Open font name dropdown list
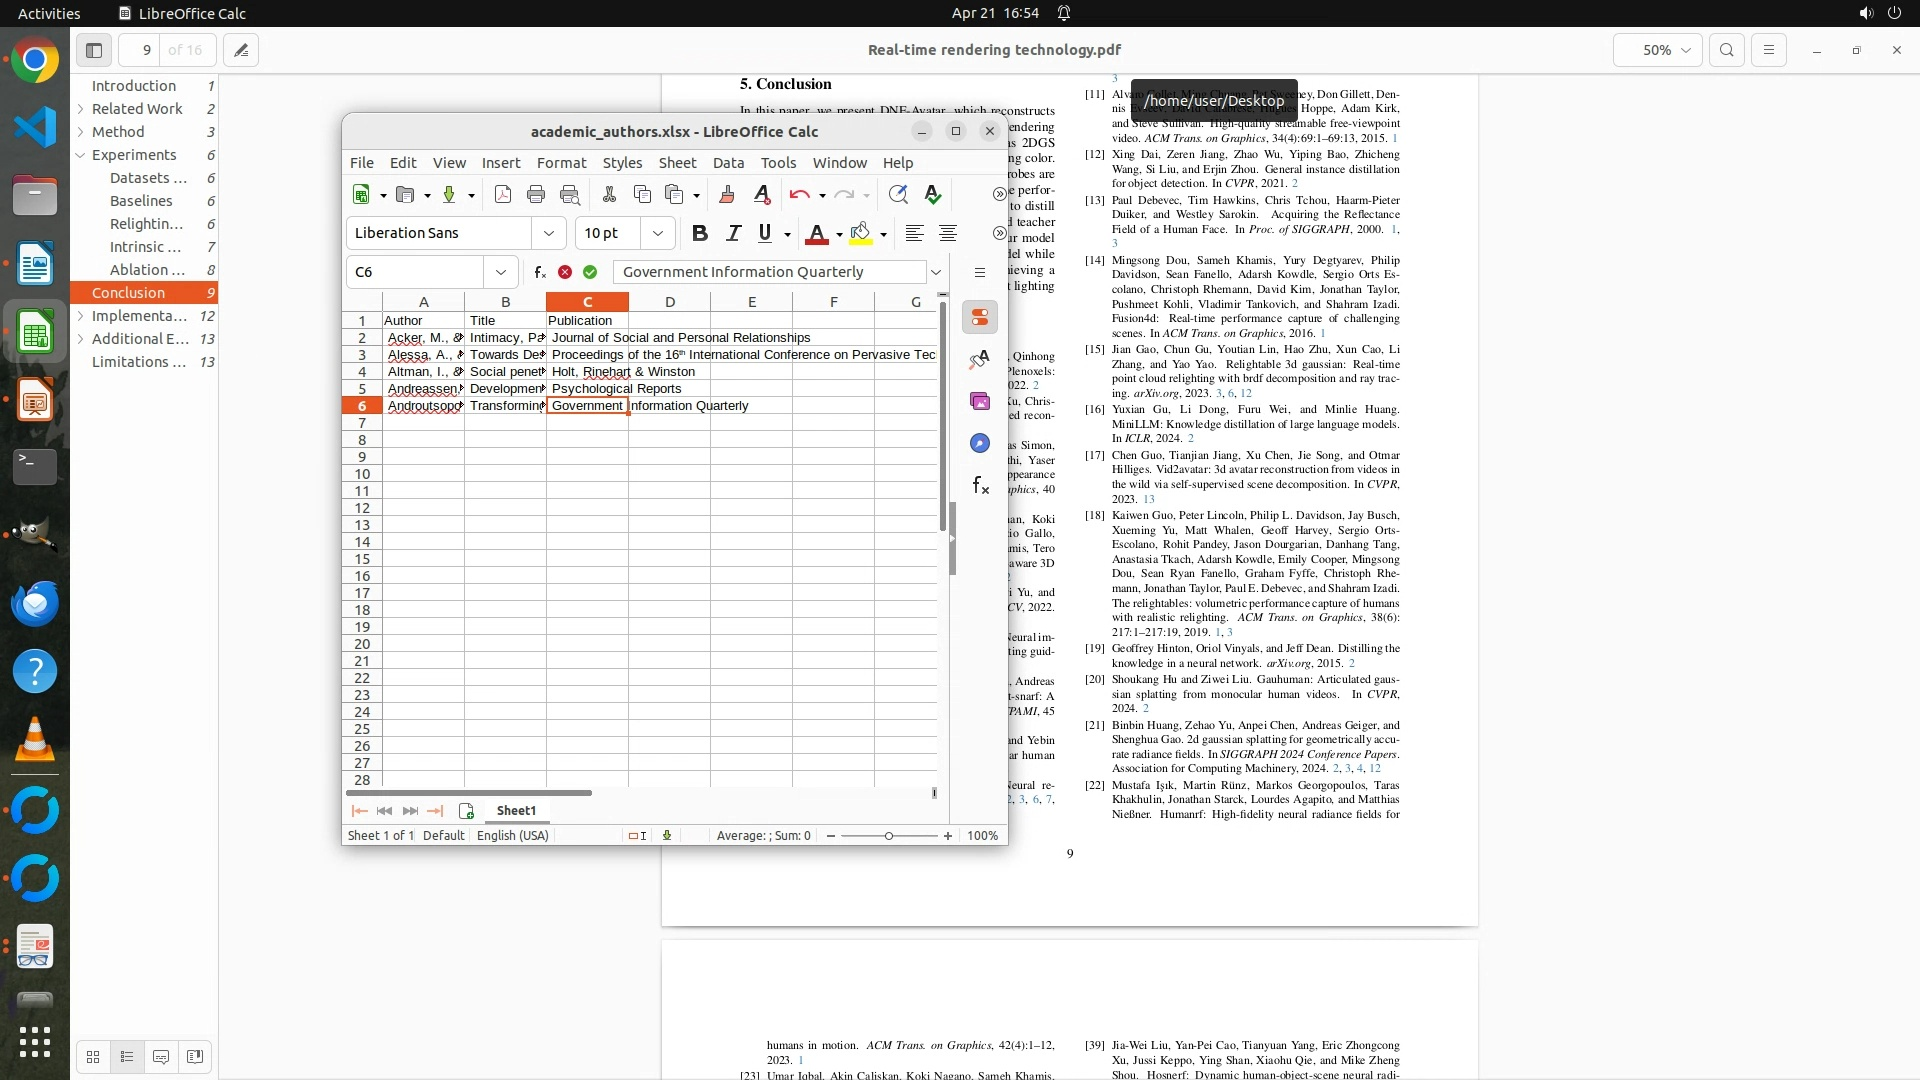The image size is (1920, 1080). [548, 233]
